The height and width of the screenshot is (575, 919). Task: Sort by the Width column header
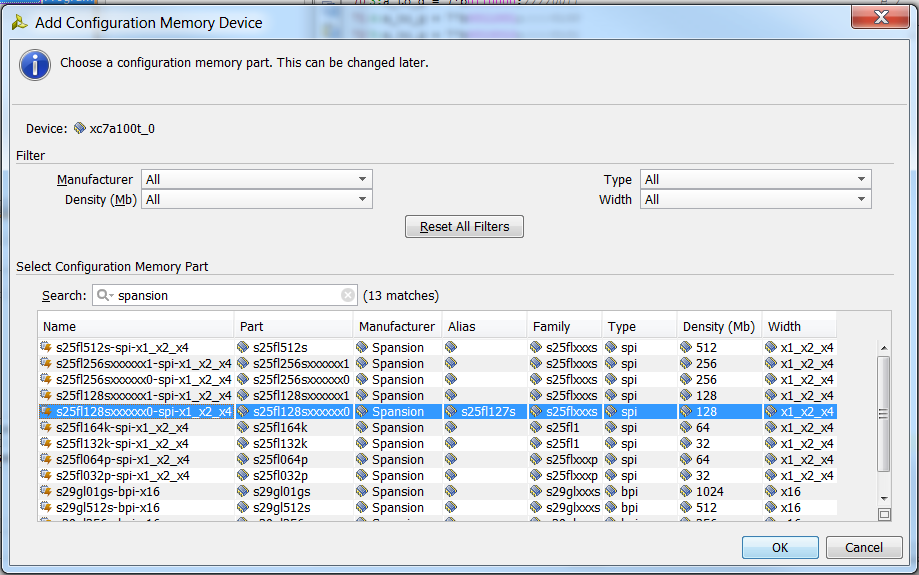[799, 326]
